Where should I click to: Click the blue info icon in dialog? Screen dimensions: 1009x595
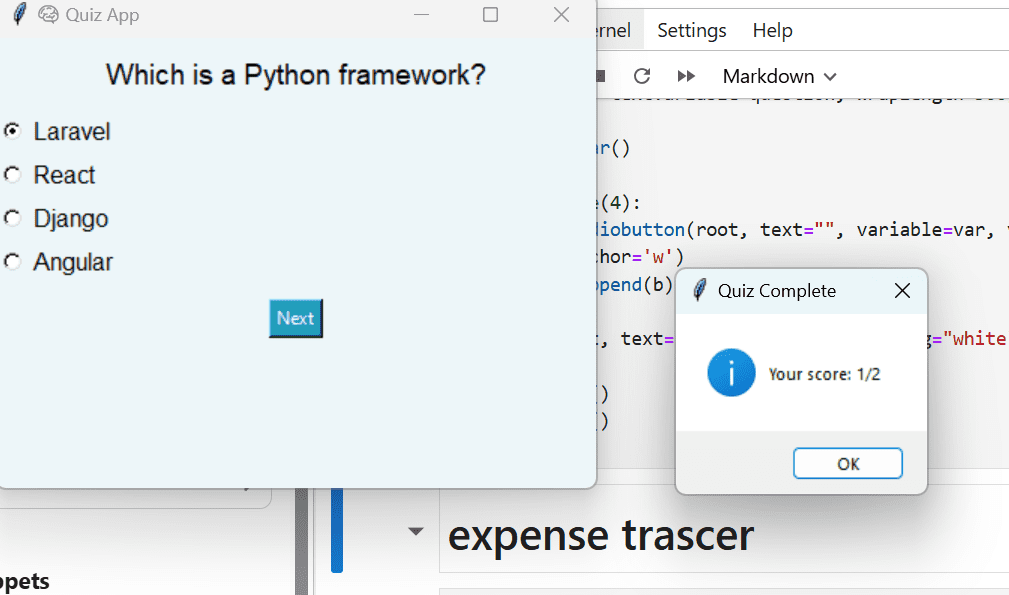[x=731, y=373]
